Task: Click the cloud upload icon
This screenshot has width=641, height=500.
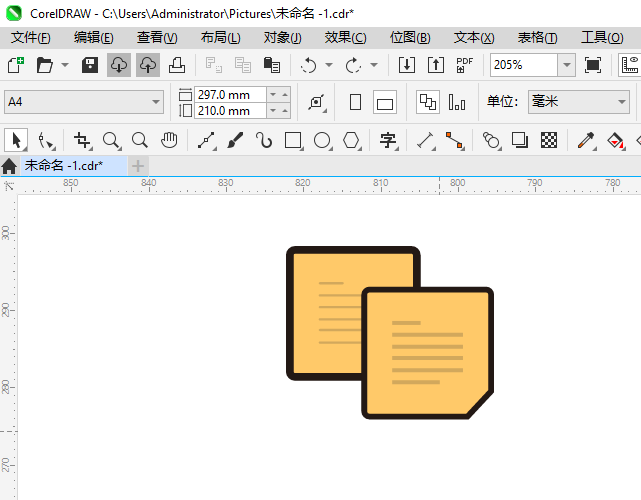Action: [148, 65]
